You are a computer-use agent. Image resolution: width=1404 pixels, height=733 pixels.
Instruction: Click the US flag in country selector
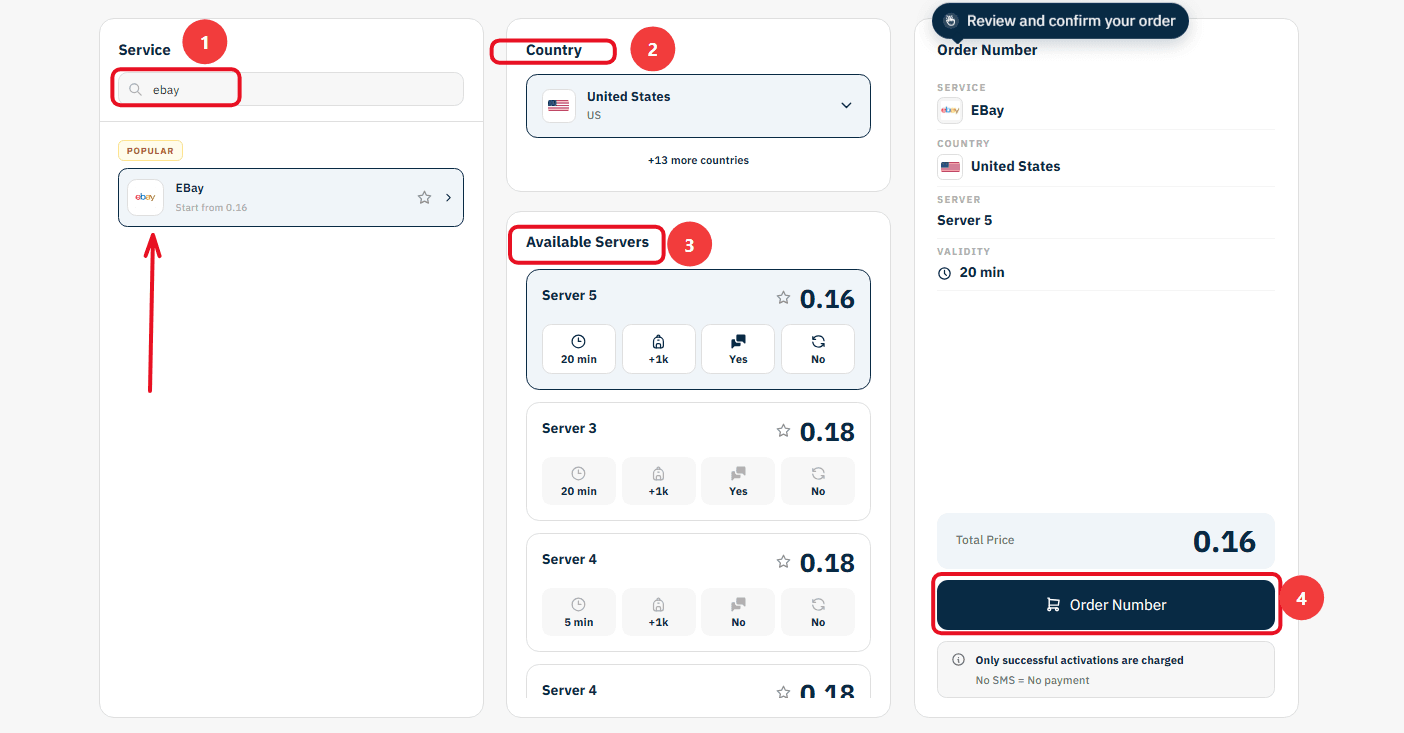[559, 106]
